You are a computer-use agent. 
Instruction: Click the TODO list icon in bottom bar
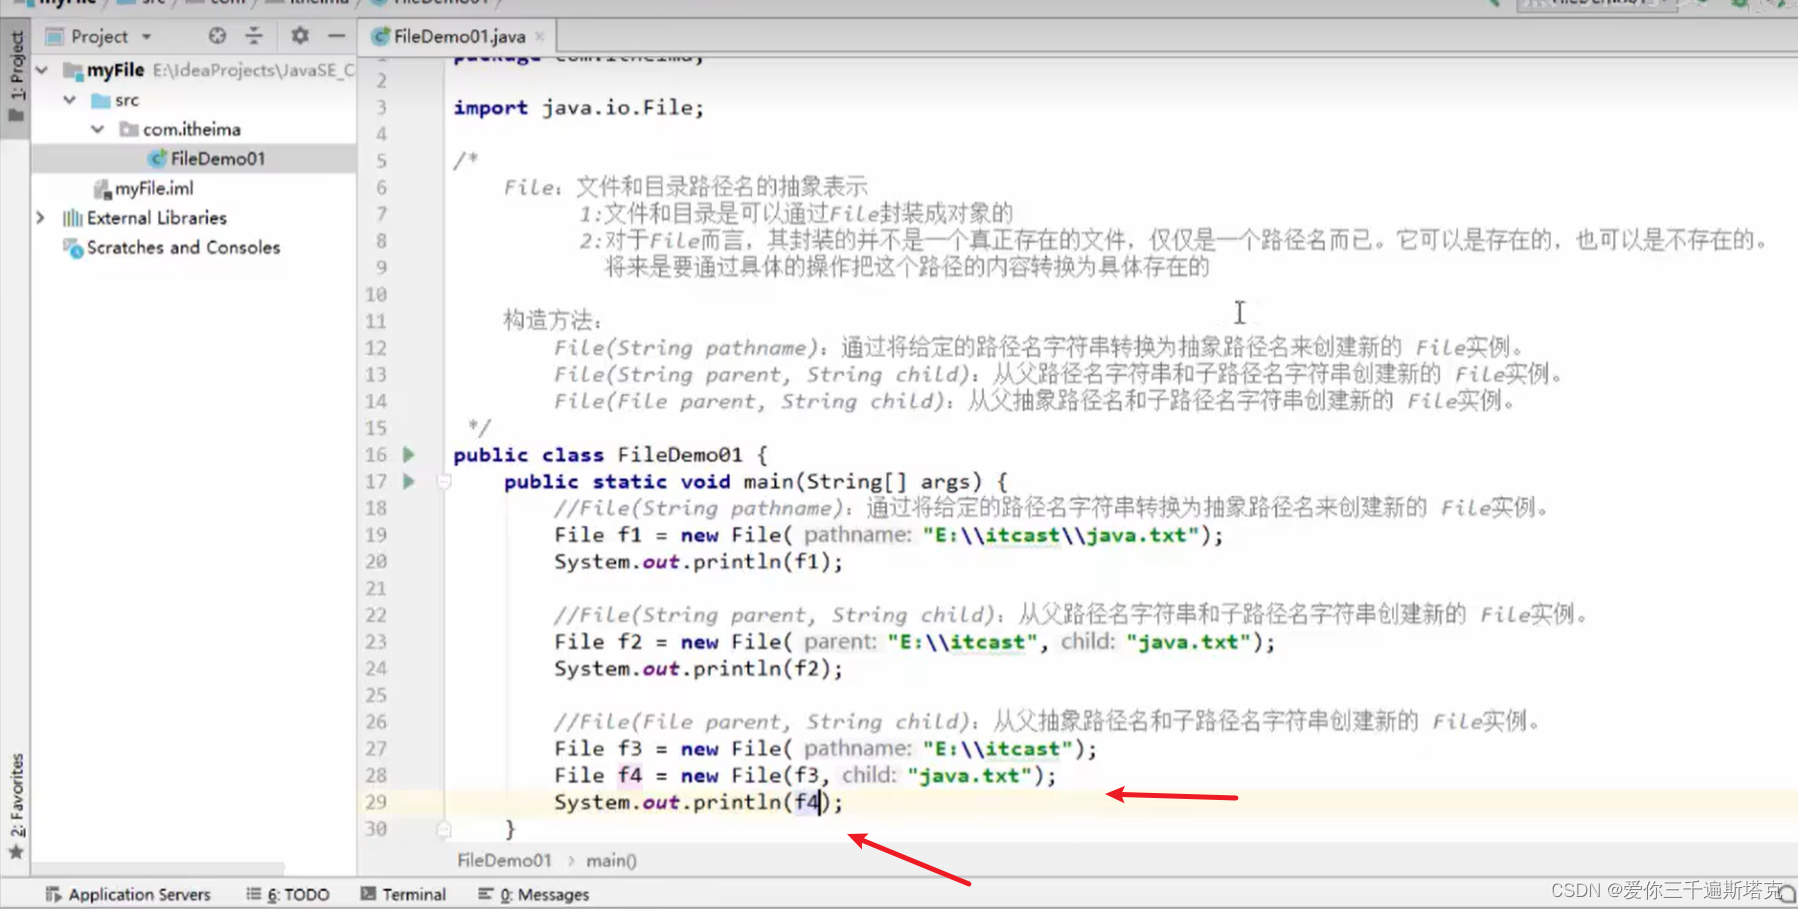click(254, 894)
